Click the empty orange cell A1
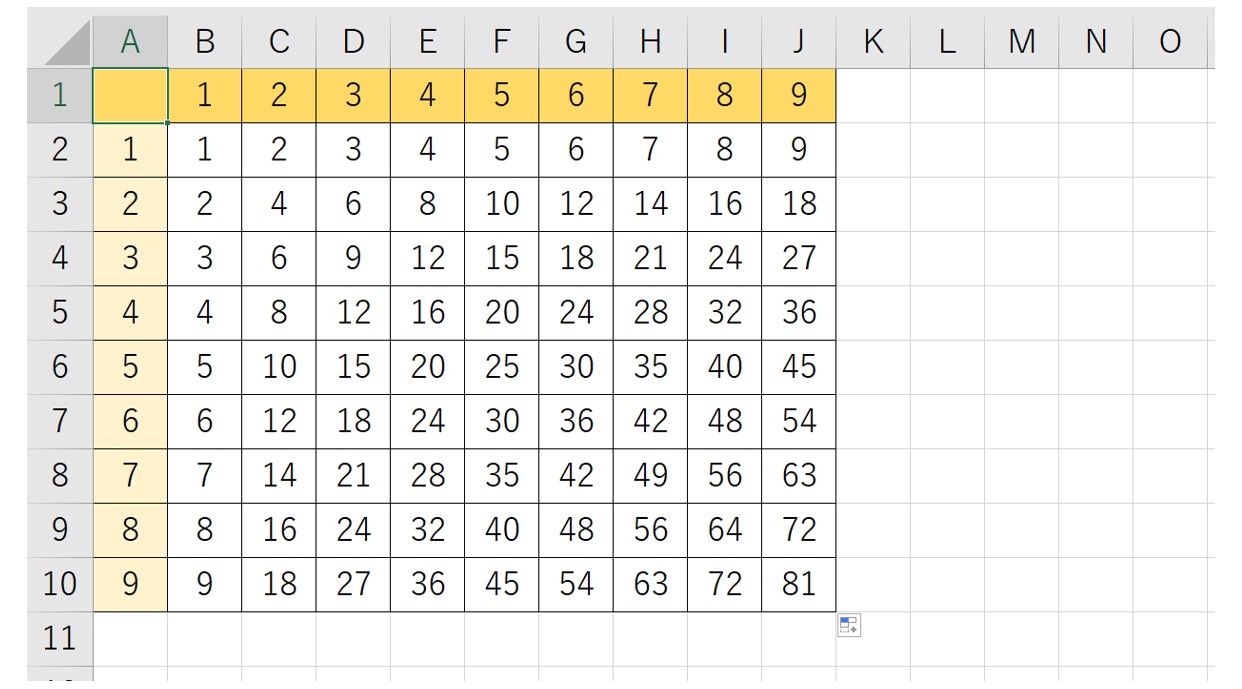The height and width of the screenshot is (689, 1242). pos(130,95)
